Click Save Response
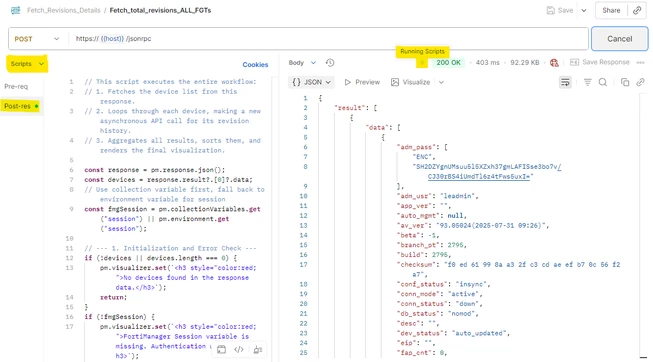The height and width of the screenshot is (362, 653). point(600,62)
